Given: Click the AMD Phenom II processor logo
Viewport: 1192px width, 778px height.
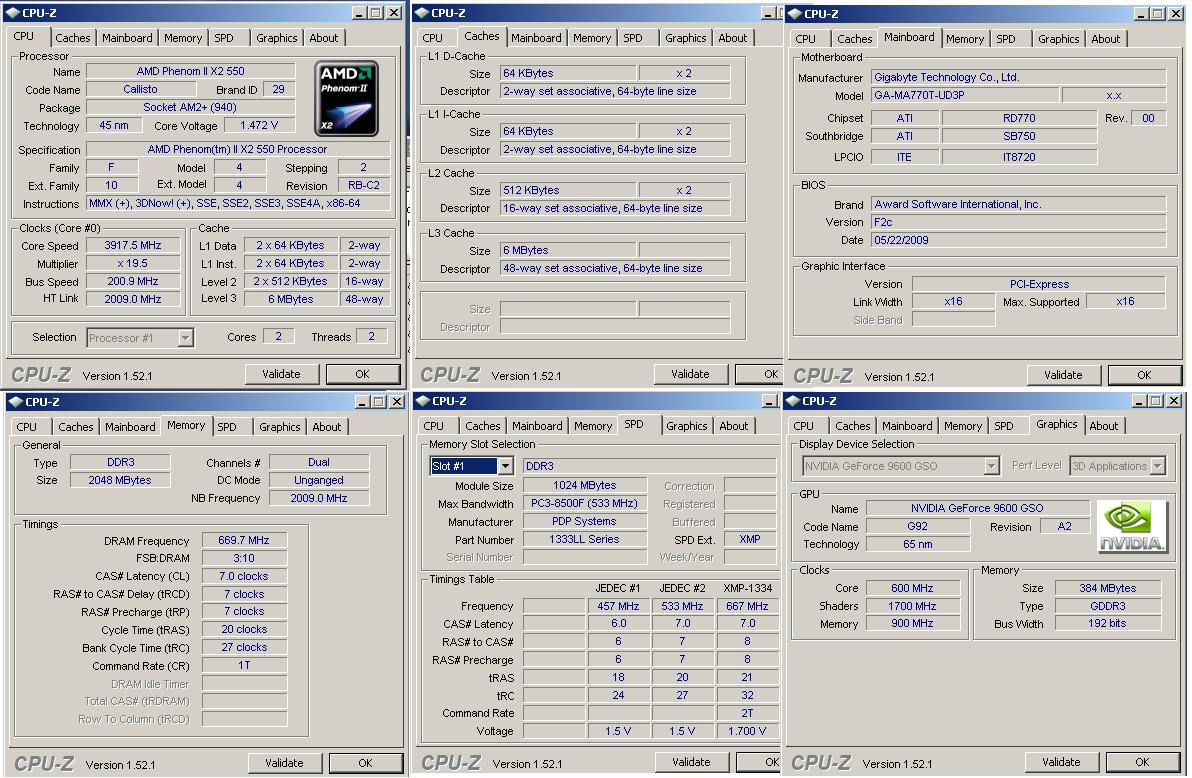Looking at the screenshot, I should (x=346, y=99).
